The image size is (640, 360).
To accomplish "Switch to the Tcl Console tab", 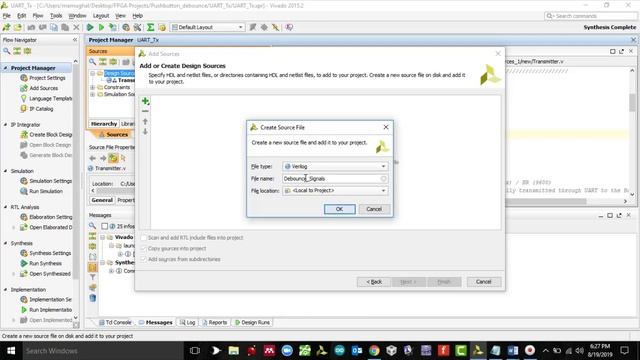I will coord(115,322).
